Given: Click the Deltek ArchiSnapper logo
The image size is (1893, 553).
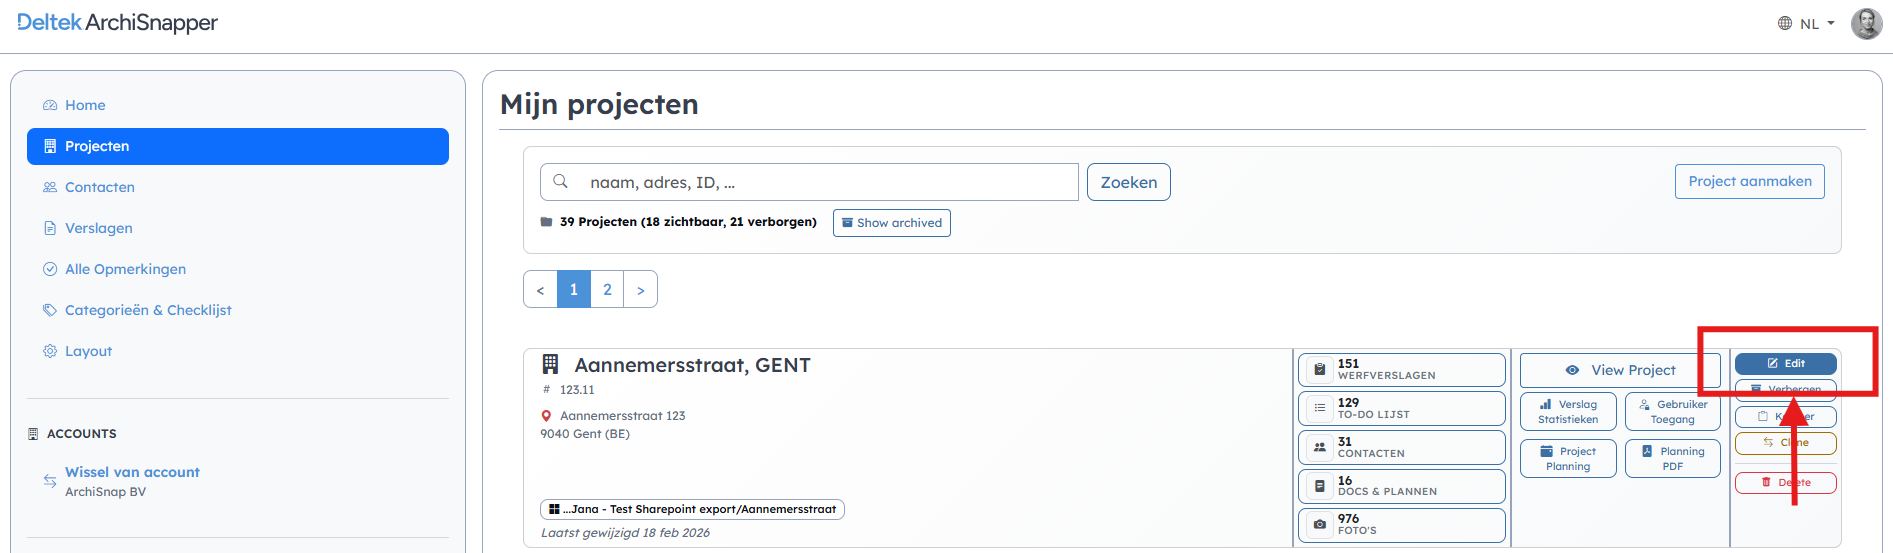Looking at the screenshot, I should [117, 22].
